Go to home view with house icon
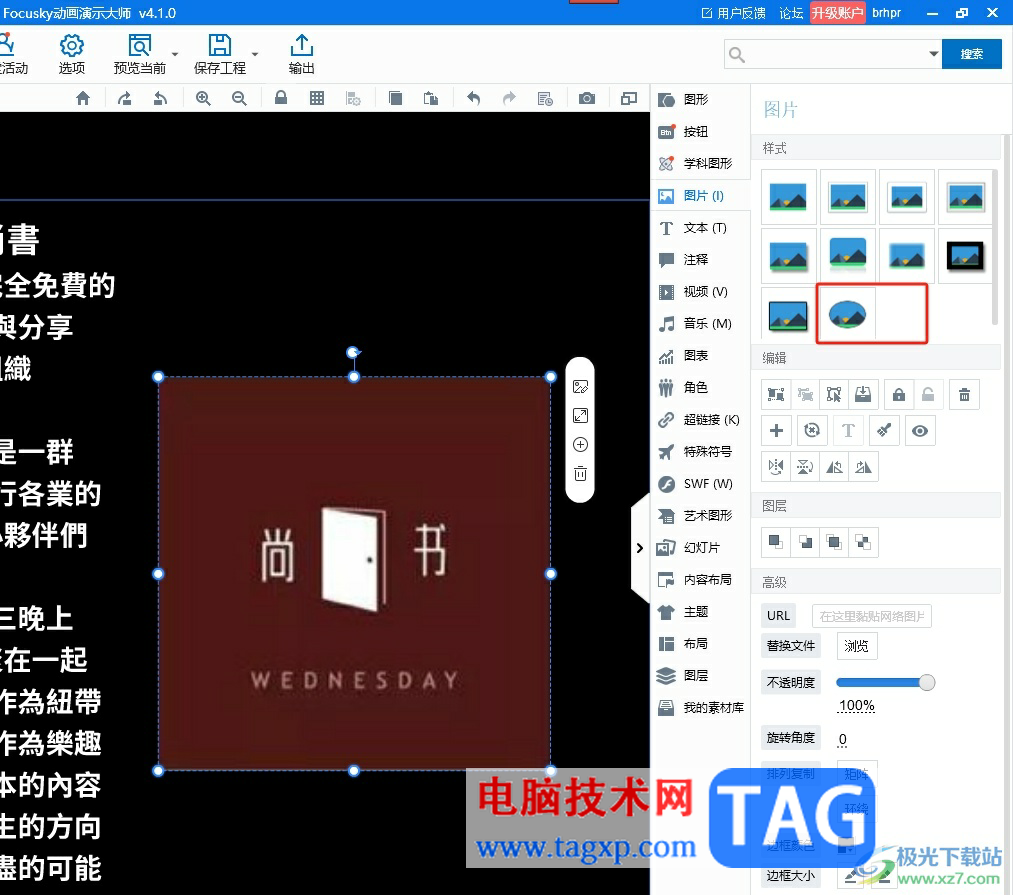The width and height of the screenshot is (1013, 895). coord(83,98)
